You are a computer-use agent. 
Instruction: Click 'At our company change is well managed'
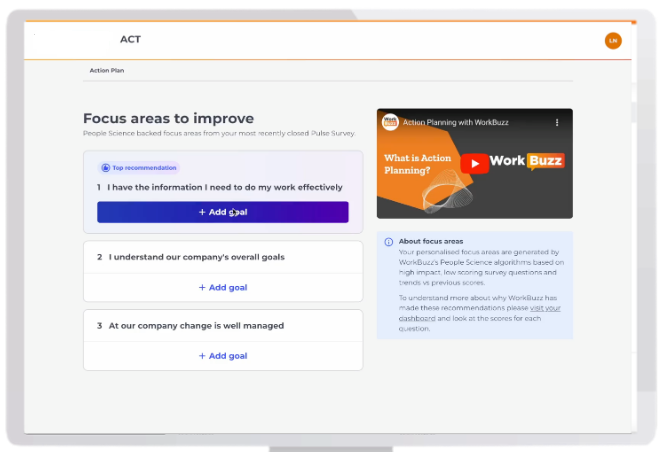pos(196,326)
